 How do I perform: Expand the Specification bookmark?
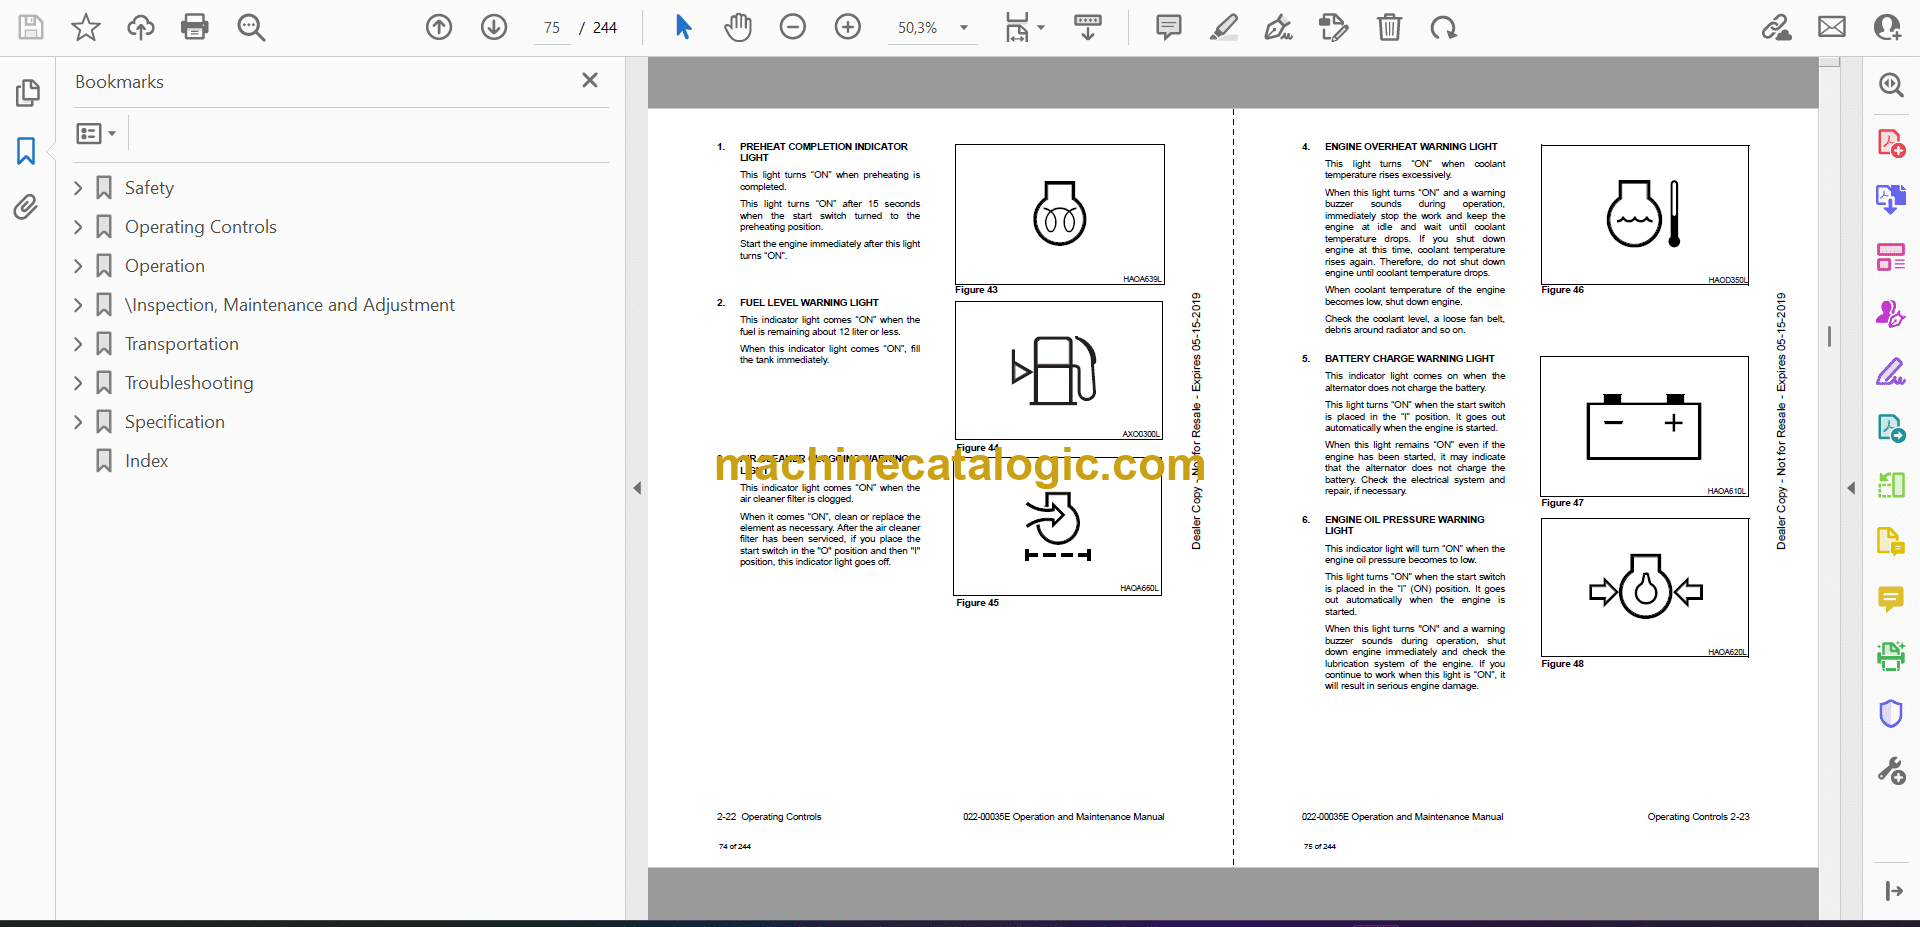click(x=78, y=422)
